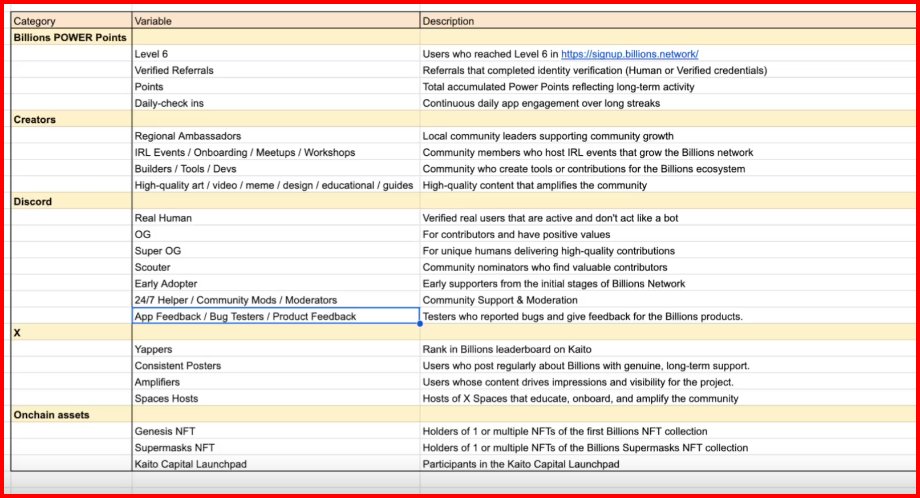Select the 'For unique humans delivering high-quality contributions' cell
The width and height of the screenshot is (920, 498).
click(x=668, y=250)
